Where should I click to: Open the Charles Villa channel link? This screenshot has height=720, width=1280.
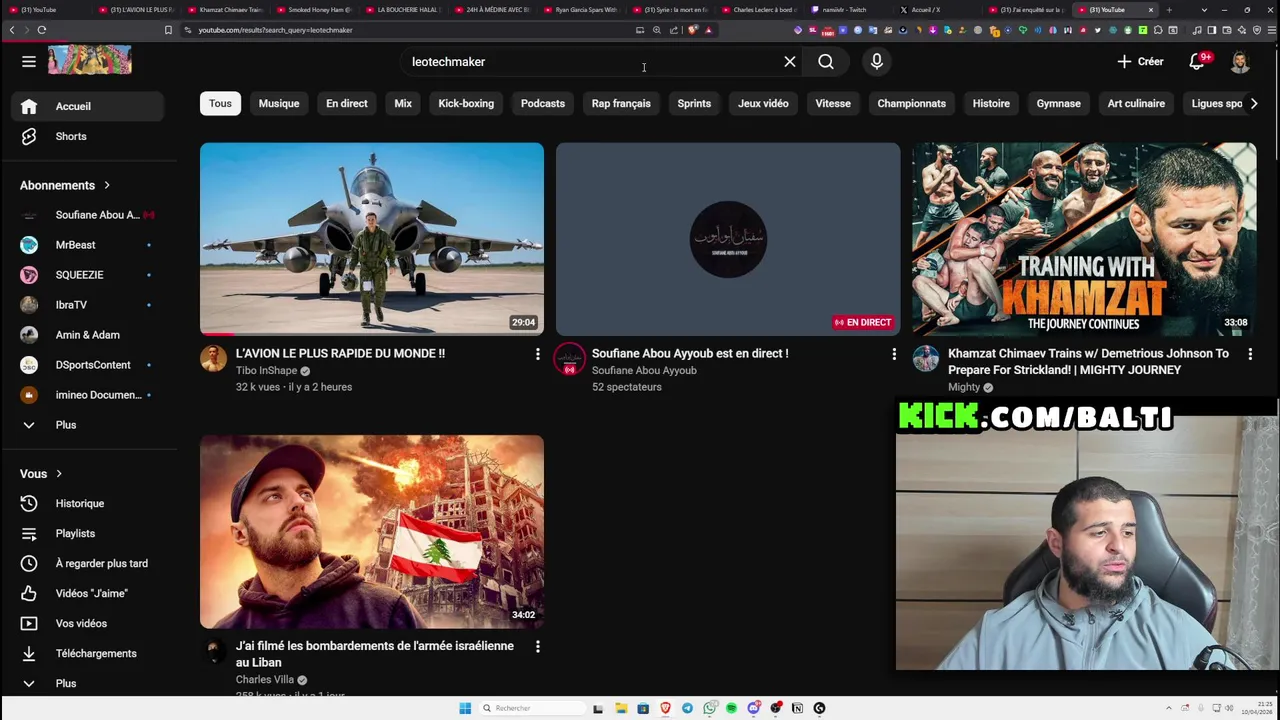pos(265,680)
